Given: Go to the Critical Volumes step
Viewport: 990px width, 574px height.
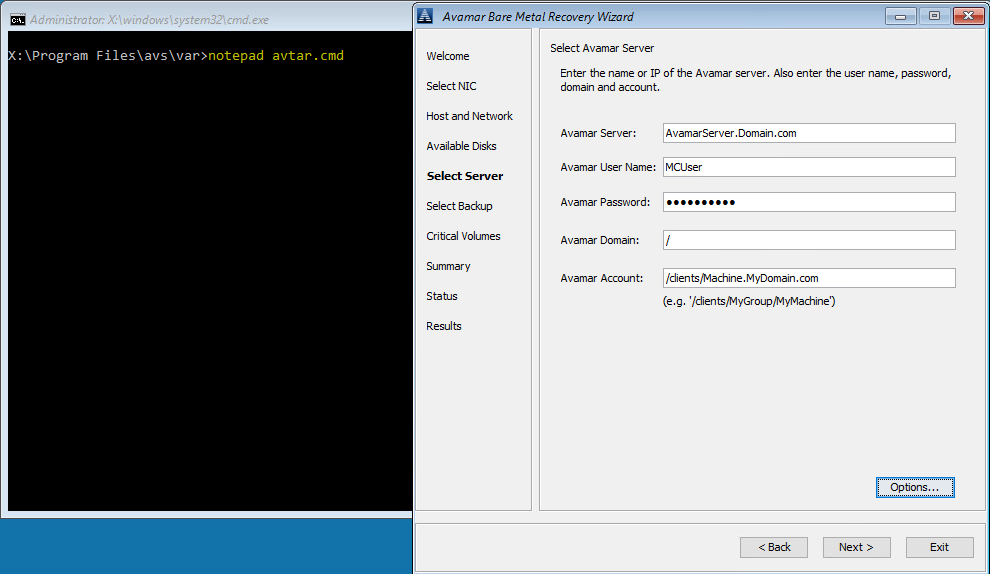Looking at the screenshot, I should [x=463, y=236].
